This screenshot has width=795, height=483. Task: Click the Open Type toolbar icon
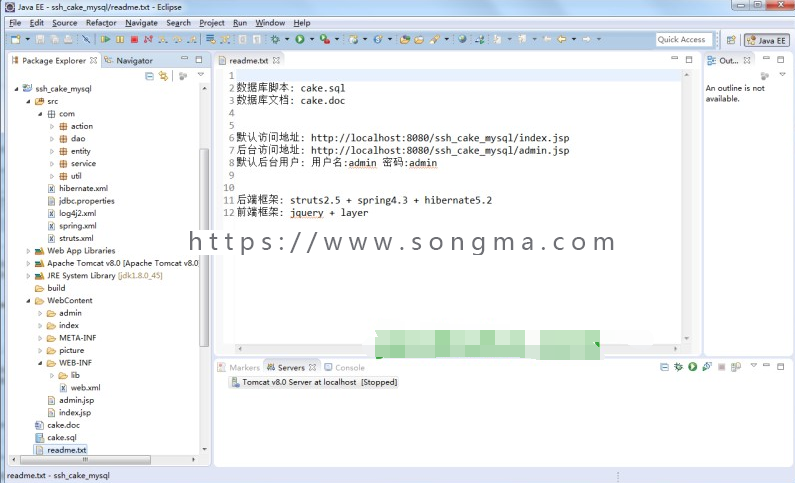coord(405,40)
